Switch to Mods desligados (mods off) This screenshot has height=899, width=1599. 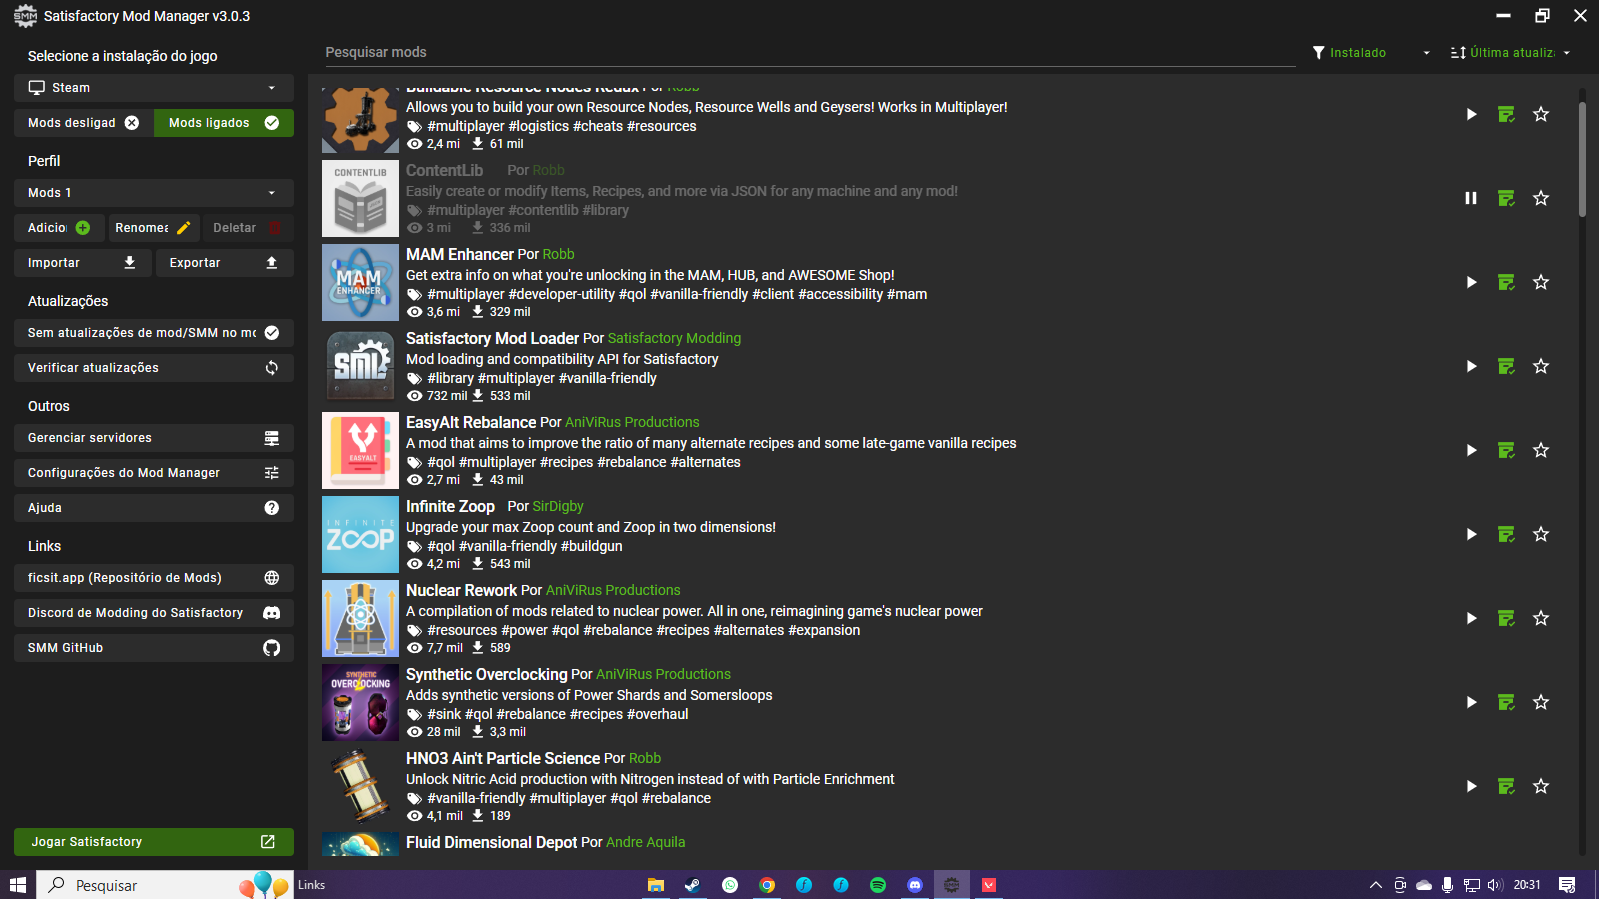click(84, 123)
